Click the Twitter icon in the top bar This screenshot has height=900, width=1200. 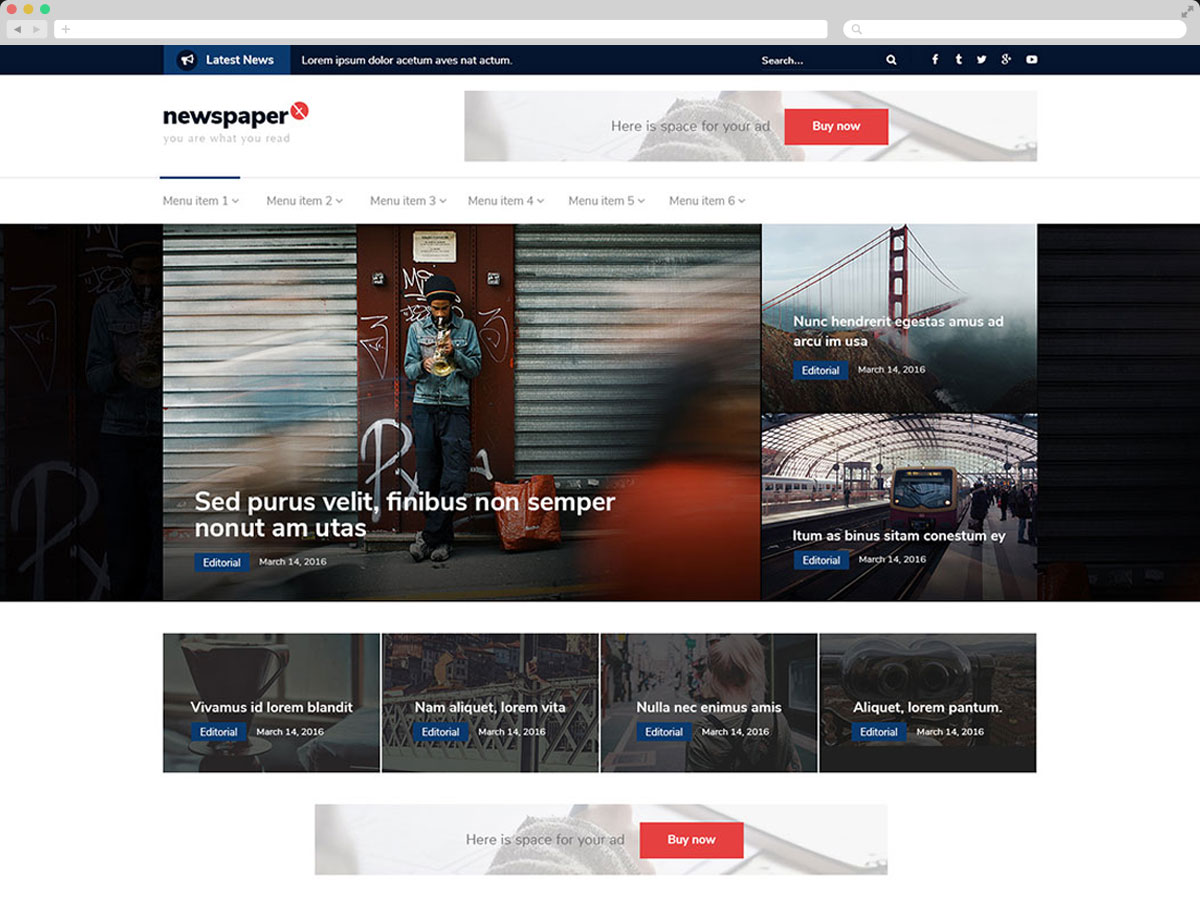click(982, 59)
